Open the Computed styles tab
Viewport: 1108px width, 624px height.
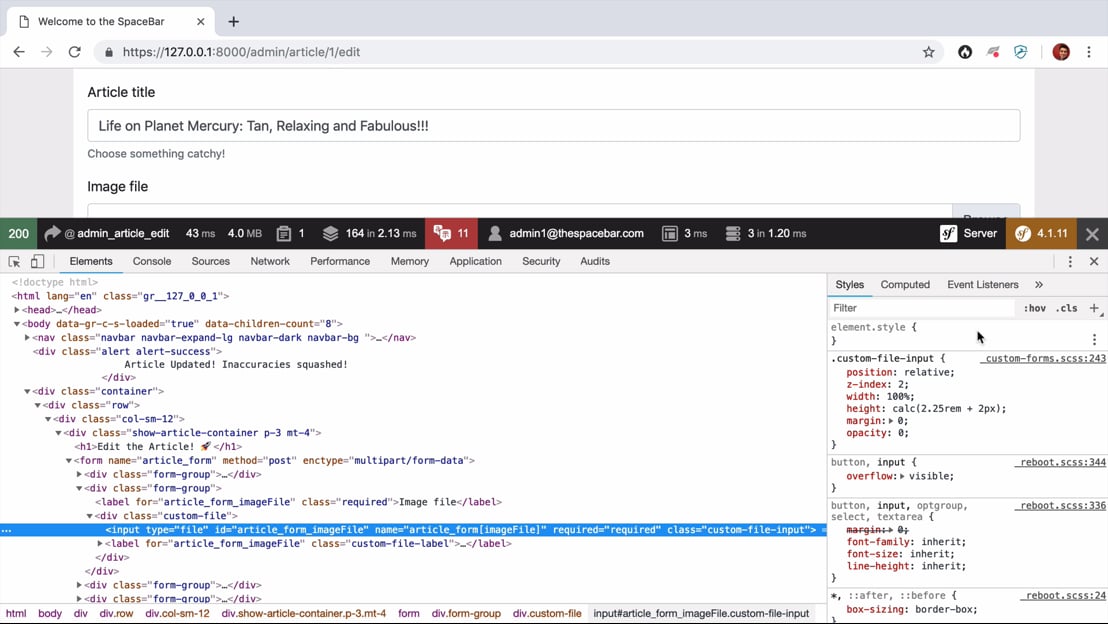point(905,285)
